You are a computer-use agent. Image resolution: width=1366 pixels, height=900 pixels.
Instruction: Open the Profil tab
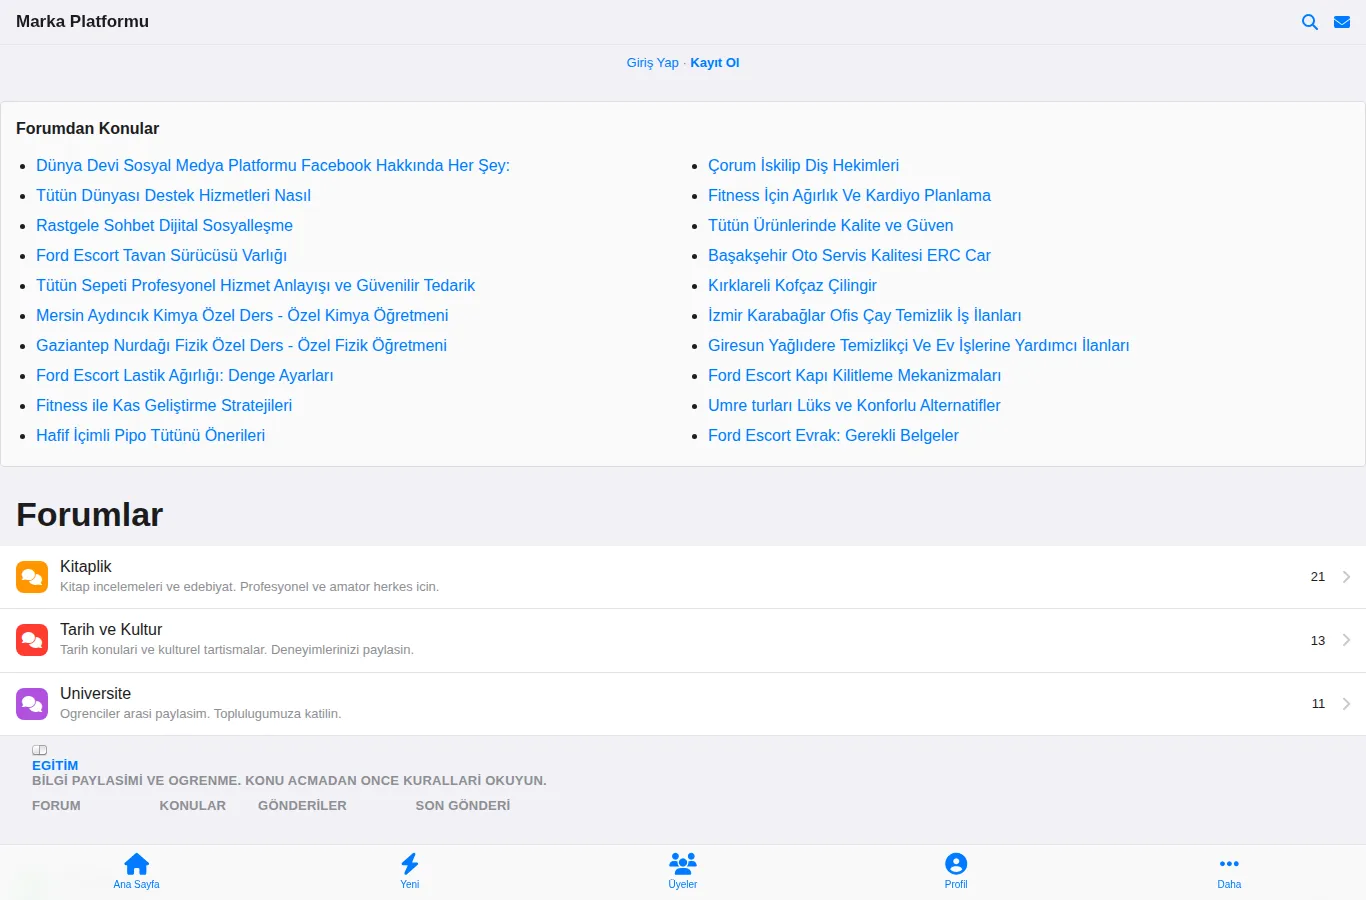point(956,871)
